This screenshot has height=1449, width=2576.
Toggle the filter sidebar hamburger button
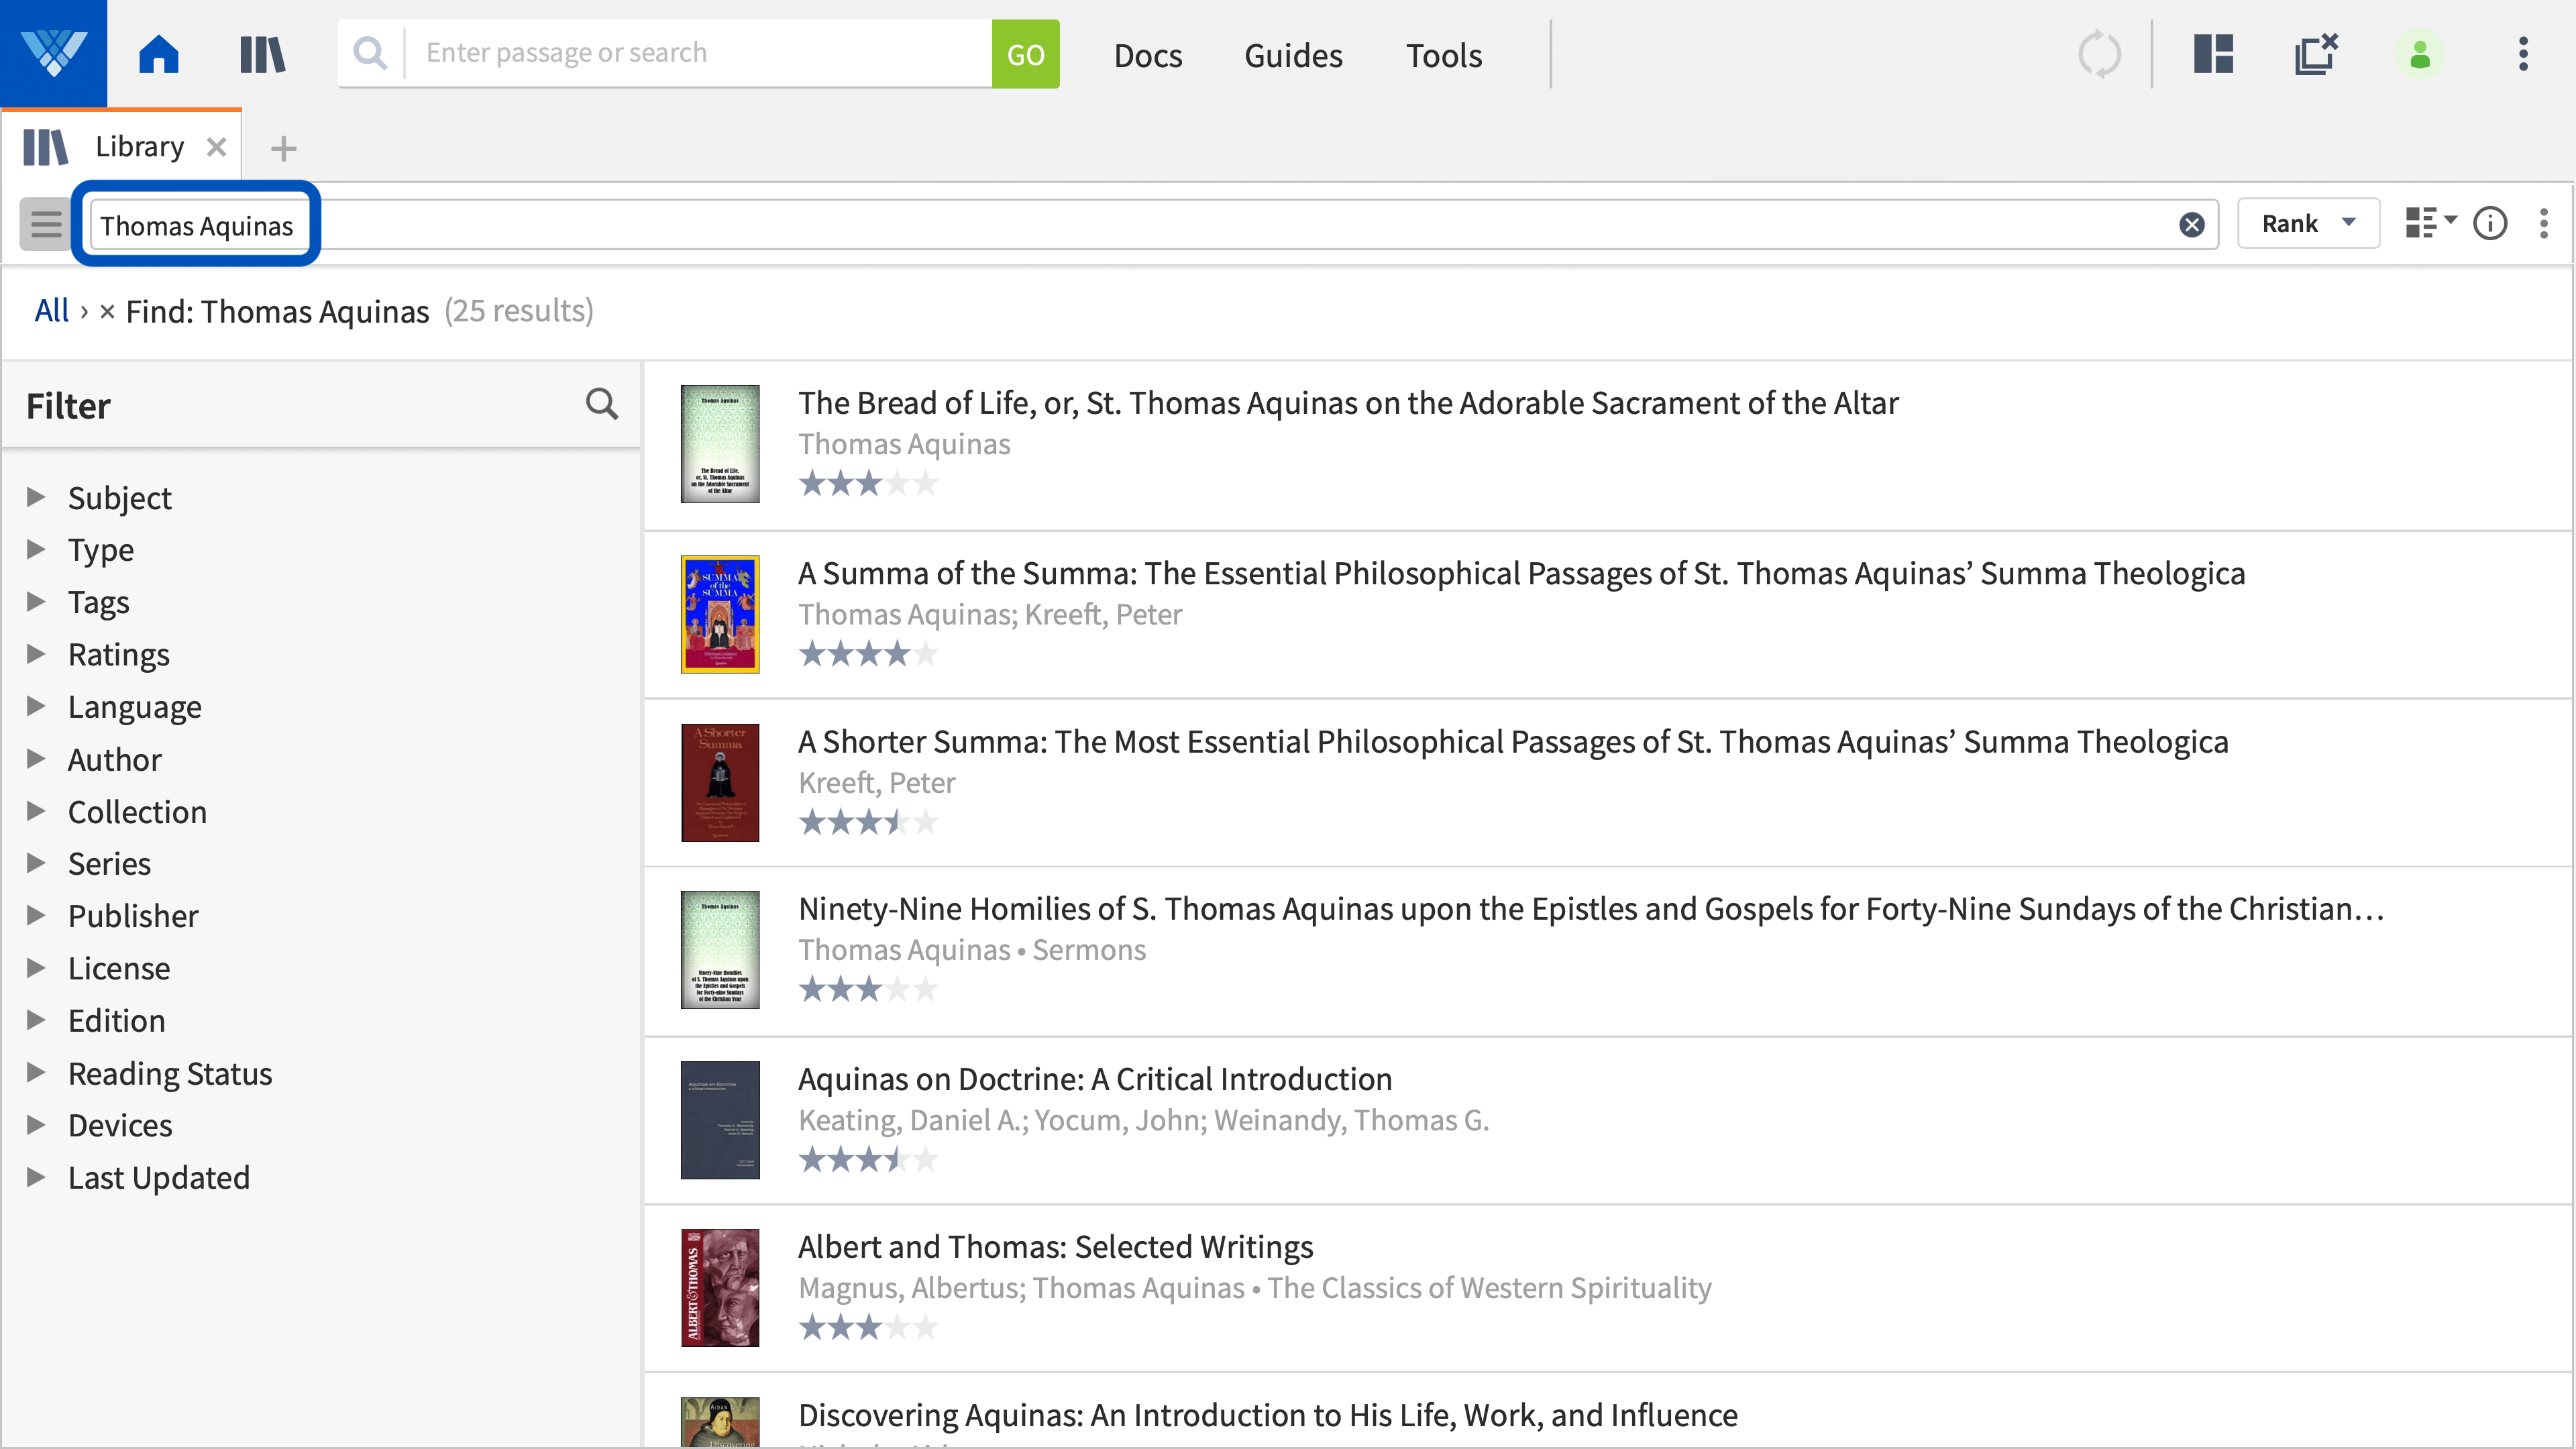pos(45,224)
